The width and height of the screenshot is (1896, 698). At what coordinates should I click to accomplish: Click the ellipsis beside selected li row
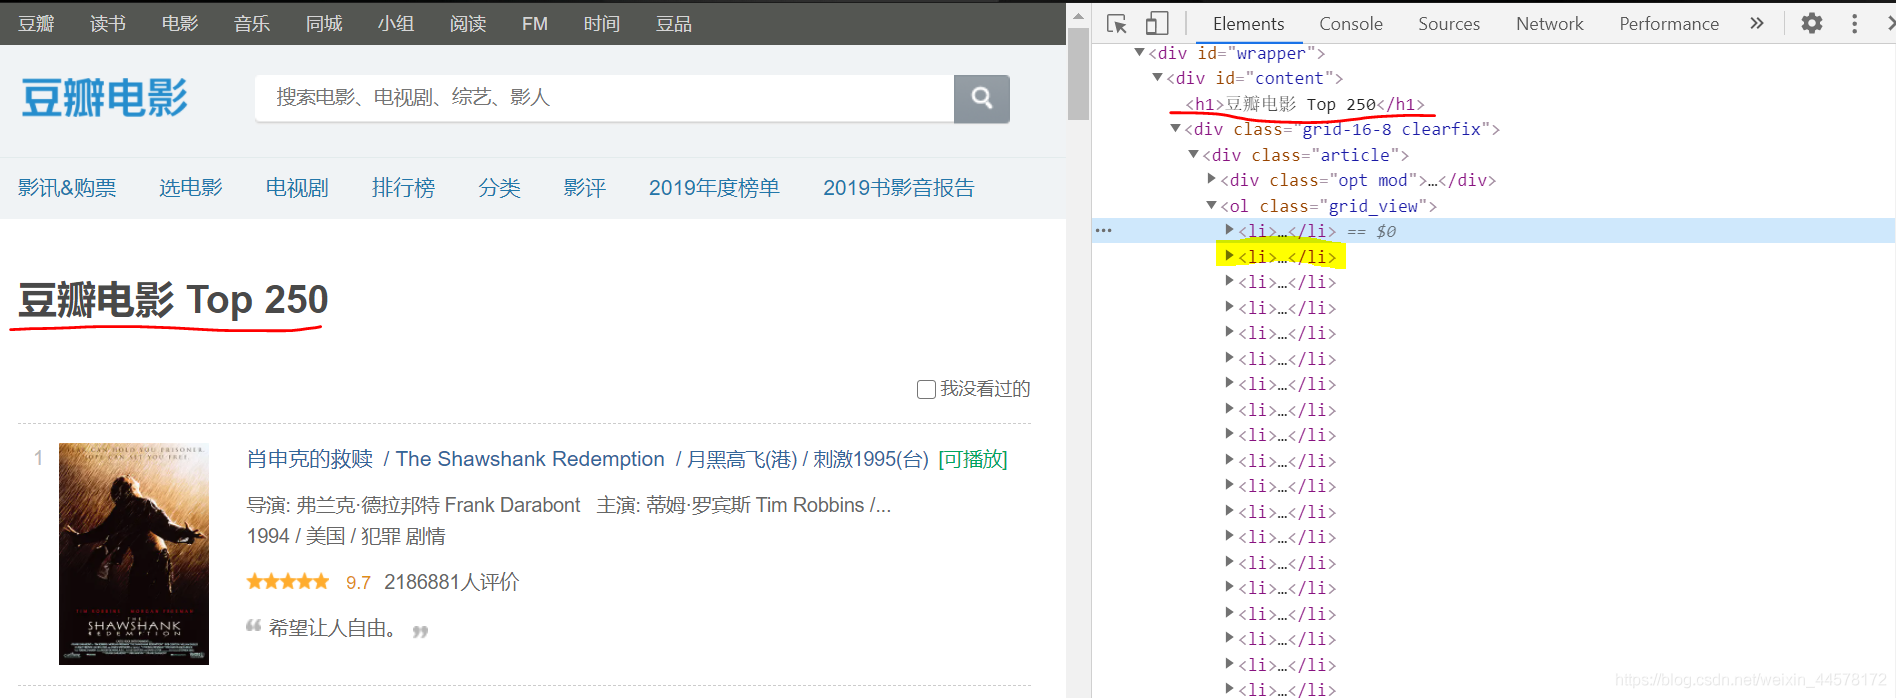(x=1103, y=230)
